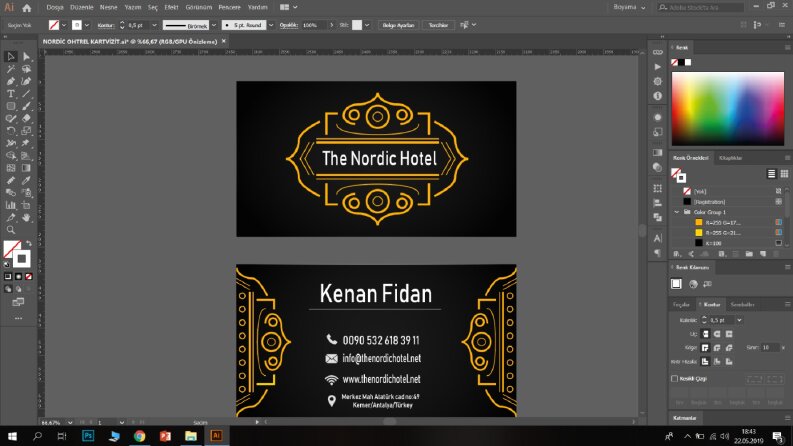The width and height of the screenshot is (793, 446).
Task: Open Photoshop from the taskbar
Action: 88,435
